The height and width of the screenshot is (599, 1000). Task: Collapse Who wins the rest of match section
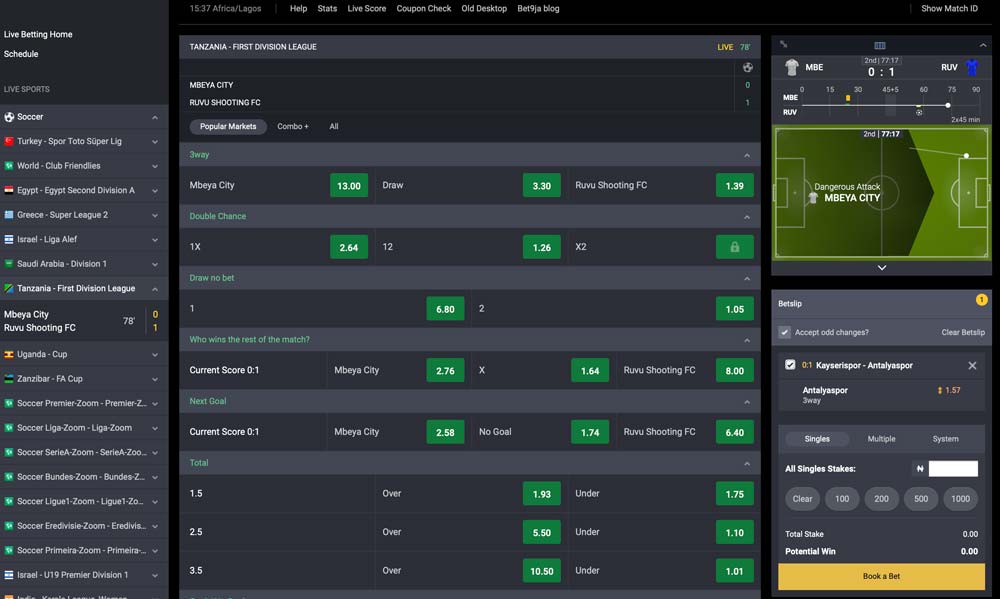(747, 340)
